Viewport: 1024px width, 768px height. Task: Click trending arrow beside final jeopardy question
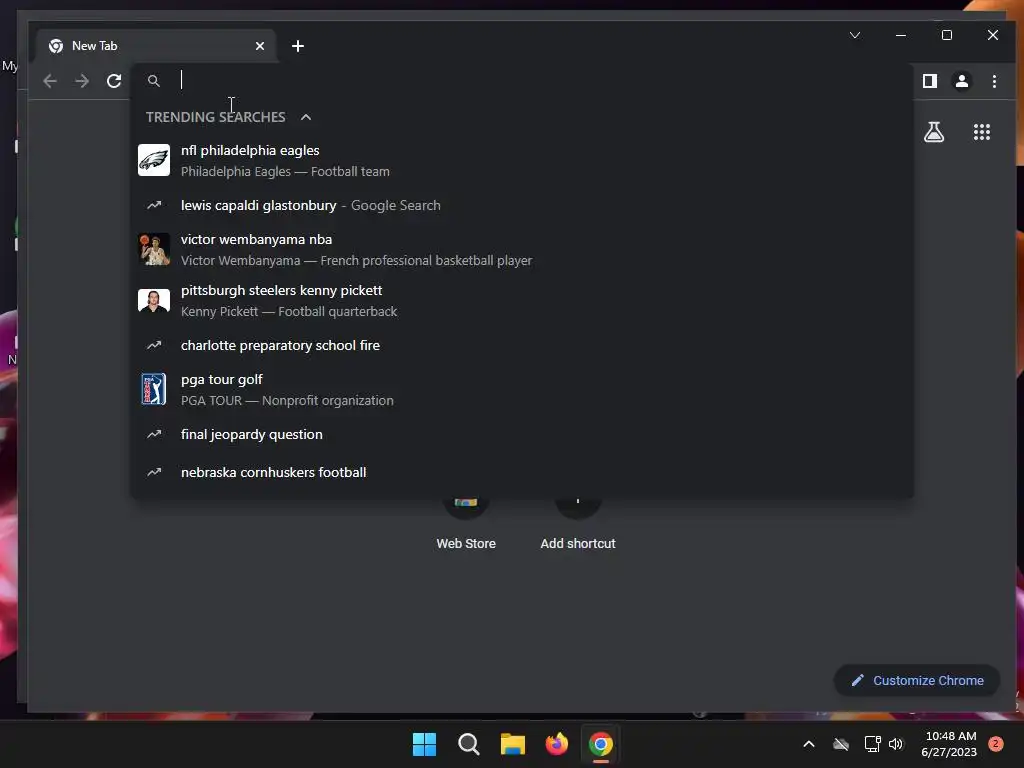coord(154,434)
